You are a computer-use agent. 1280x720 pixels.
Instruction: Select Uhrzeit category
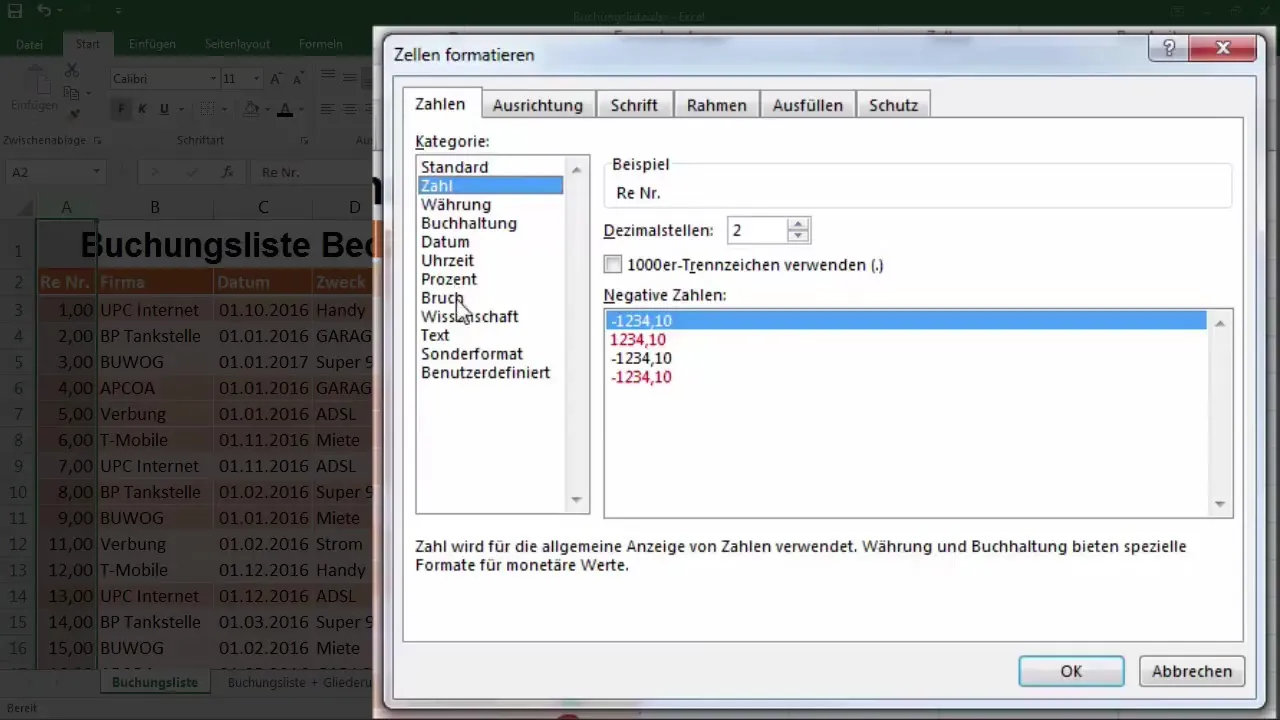coord(490,260)
